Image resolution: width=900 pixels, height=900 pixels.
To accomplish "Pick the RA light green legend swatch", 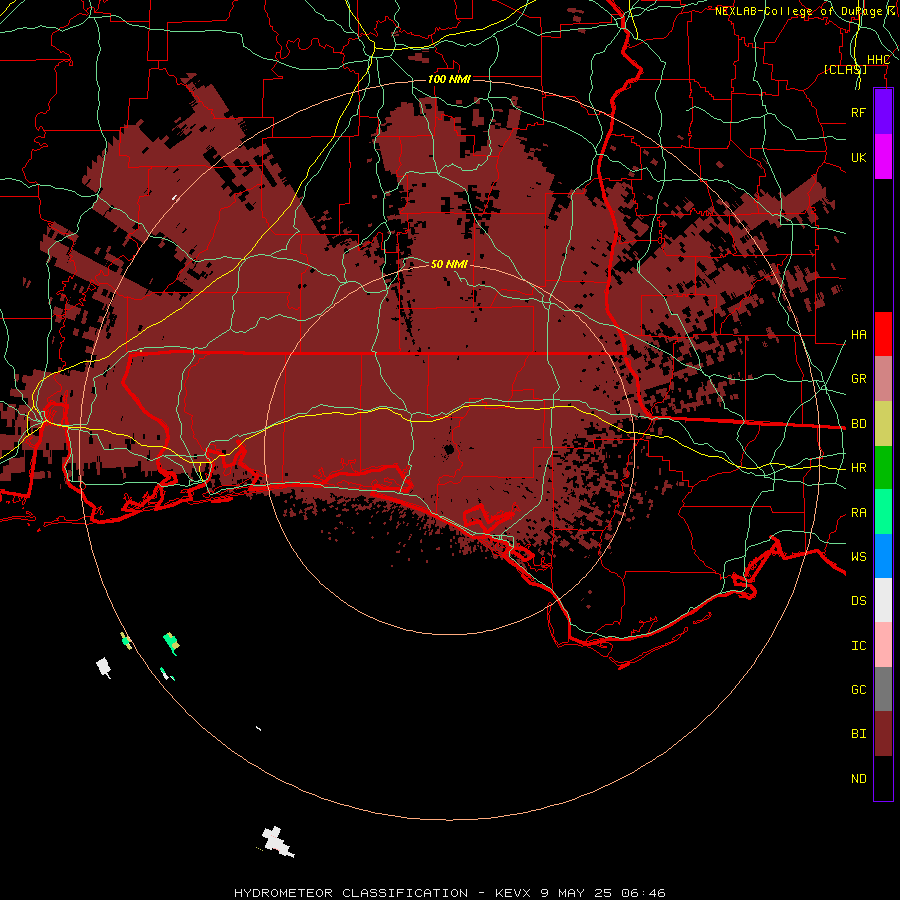I will pos(883,512).
